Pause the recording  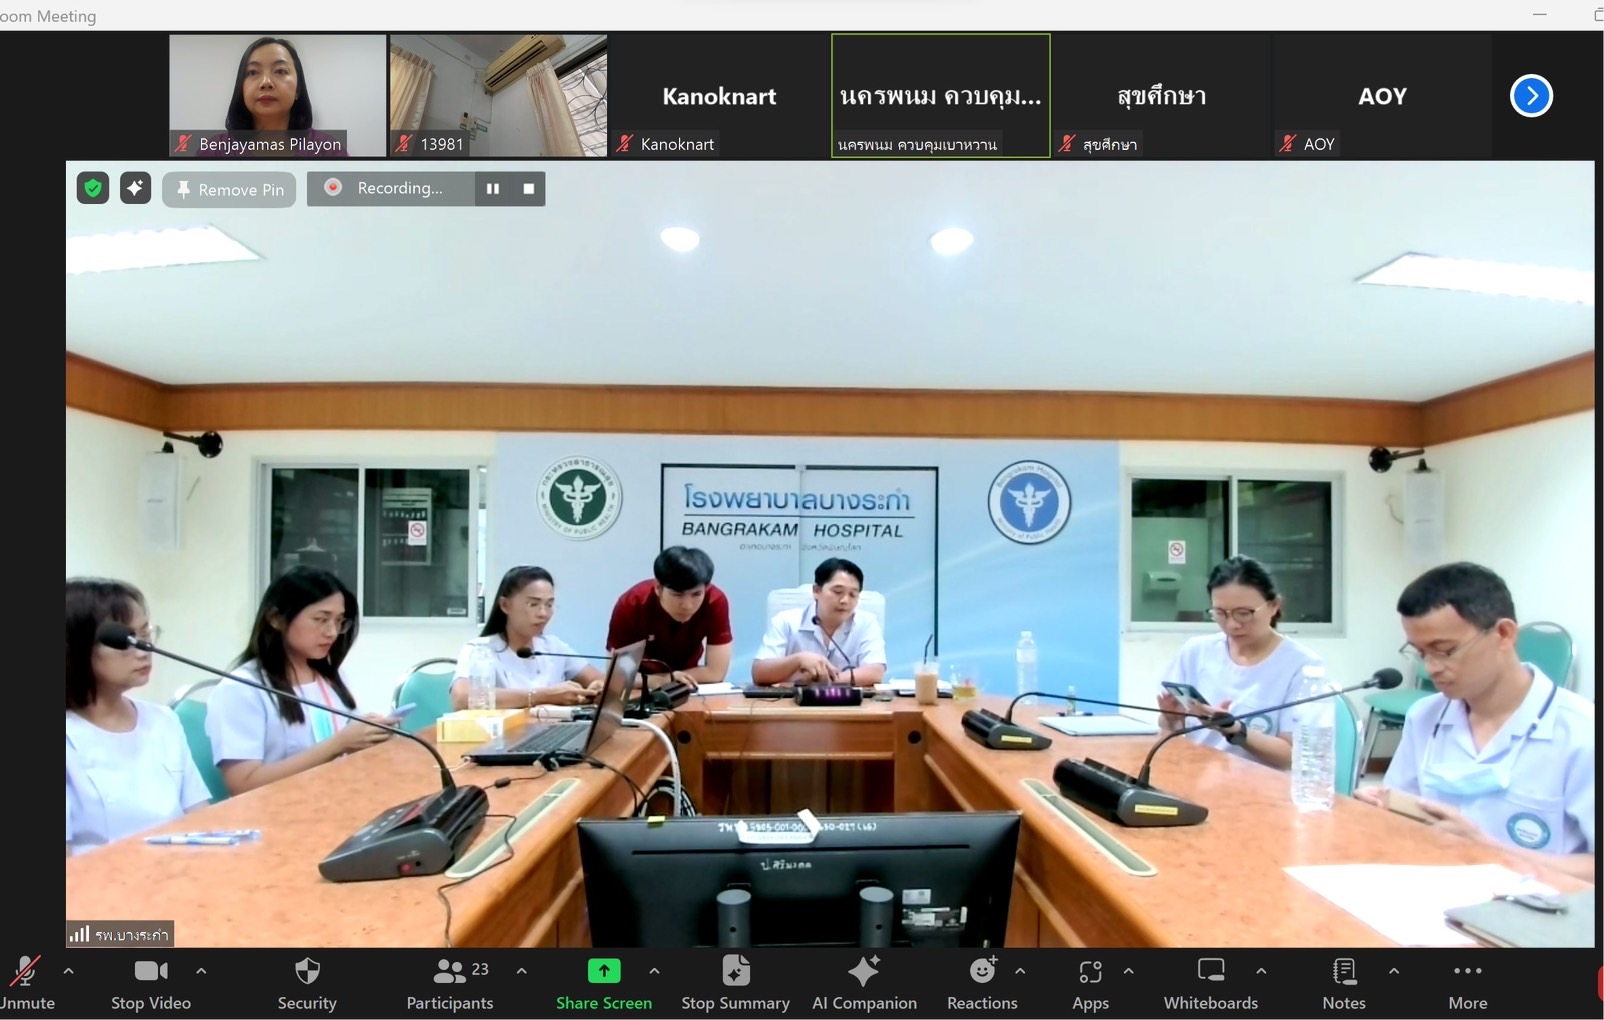[493, 188]
